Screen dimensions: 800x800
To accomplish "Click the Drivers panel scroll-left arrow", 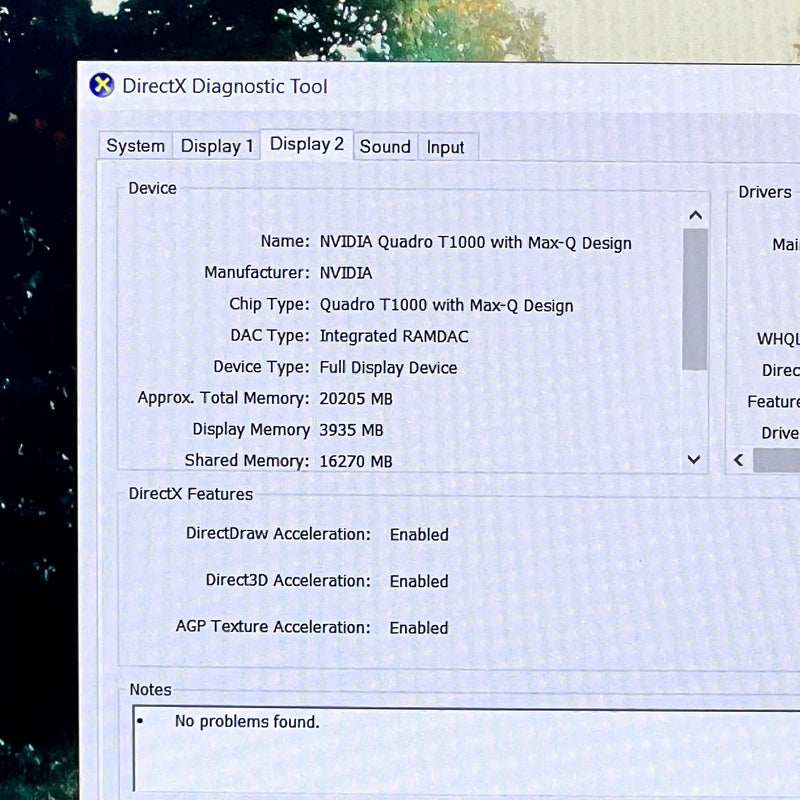I will tap(739, 460).
